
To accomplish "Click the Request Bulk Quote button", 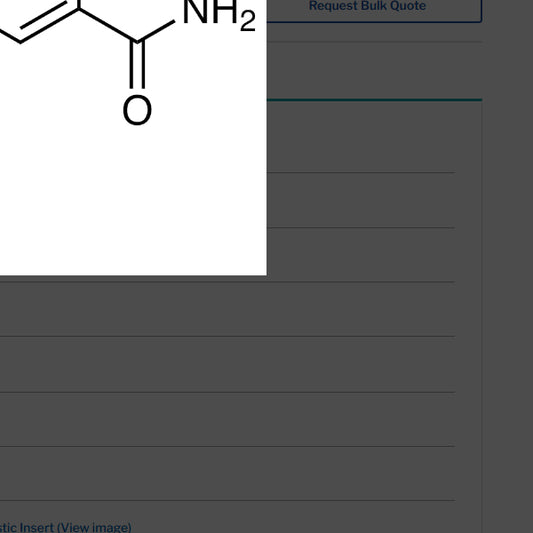I will 367,6.
